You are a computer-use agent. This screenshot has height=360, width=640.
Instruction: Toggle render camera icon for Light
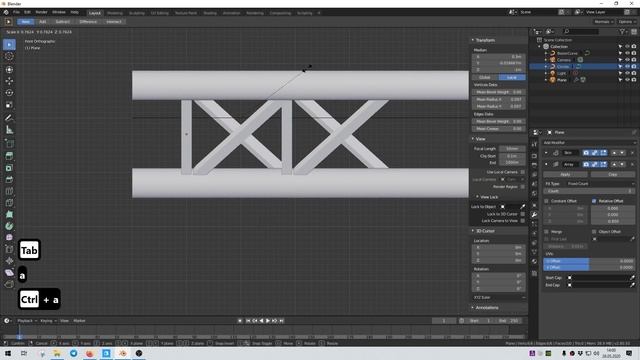click(x=634, y=73)
